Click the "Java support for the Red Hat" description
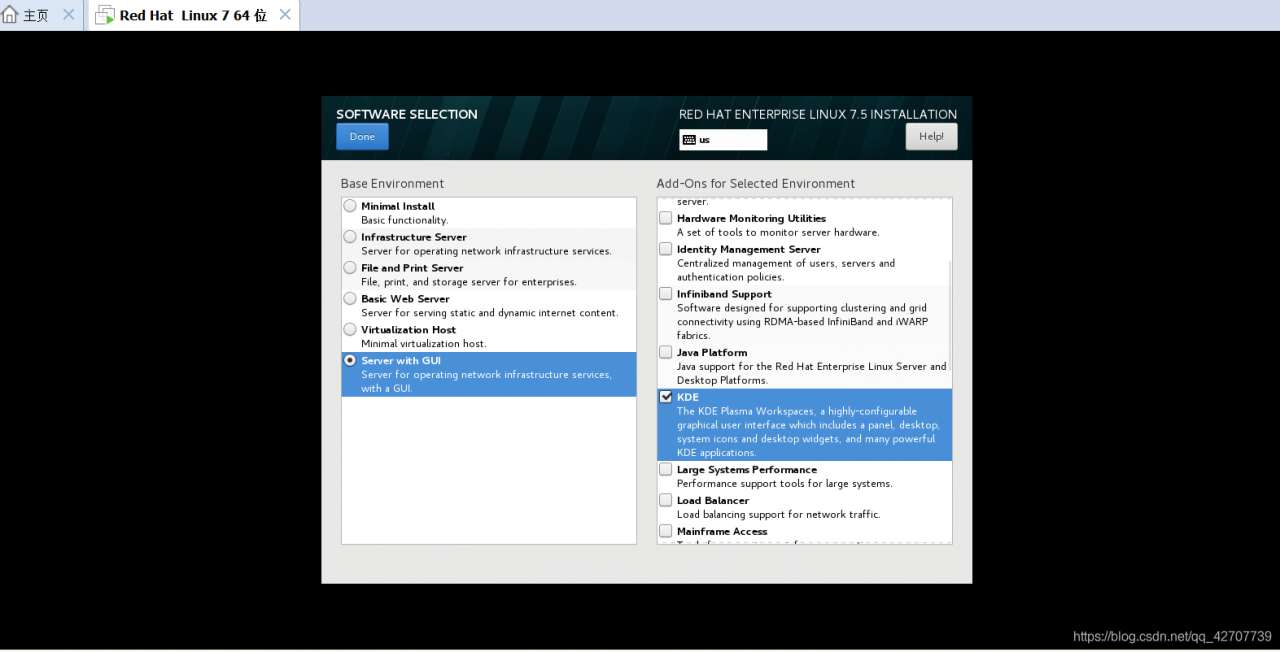The width and height of the screenshot is (1280, 652). pyautogui.click(x=812, y=373)
